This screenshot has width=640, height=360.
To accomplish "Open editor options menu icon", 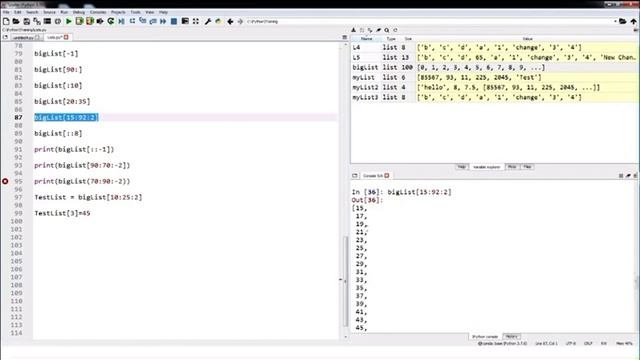I will (x=344, y=37).
